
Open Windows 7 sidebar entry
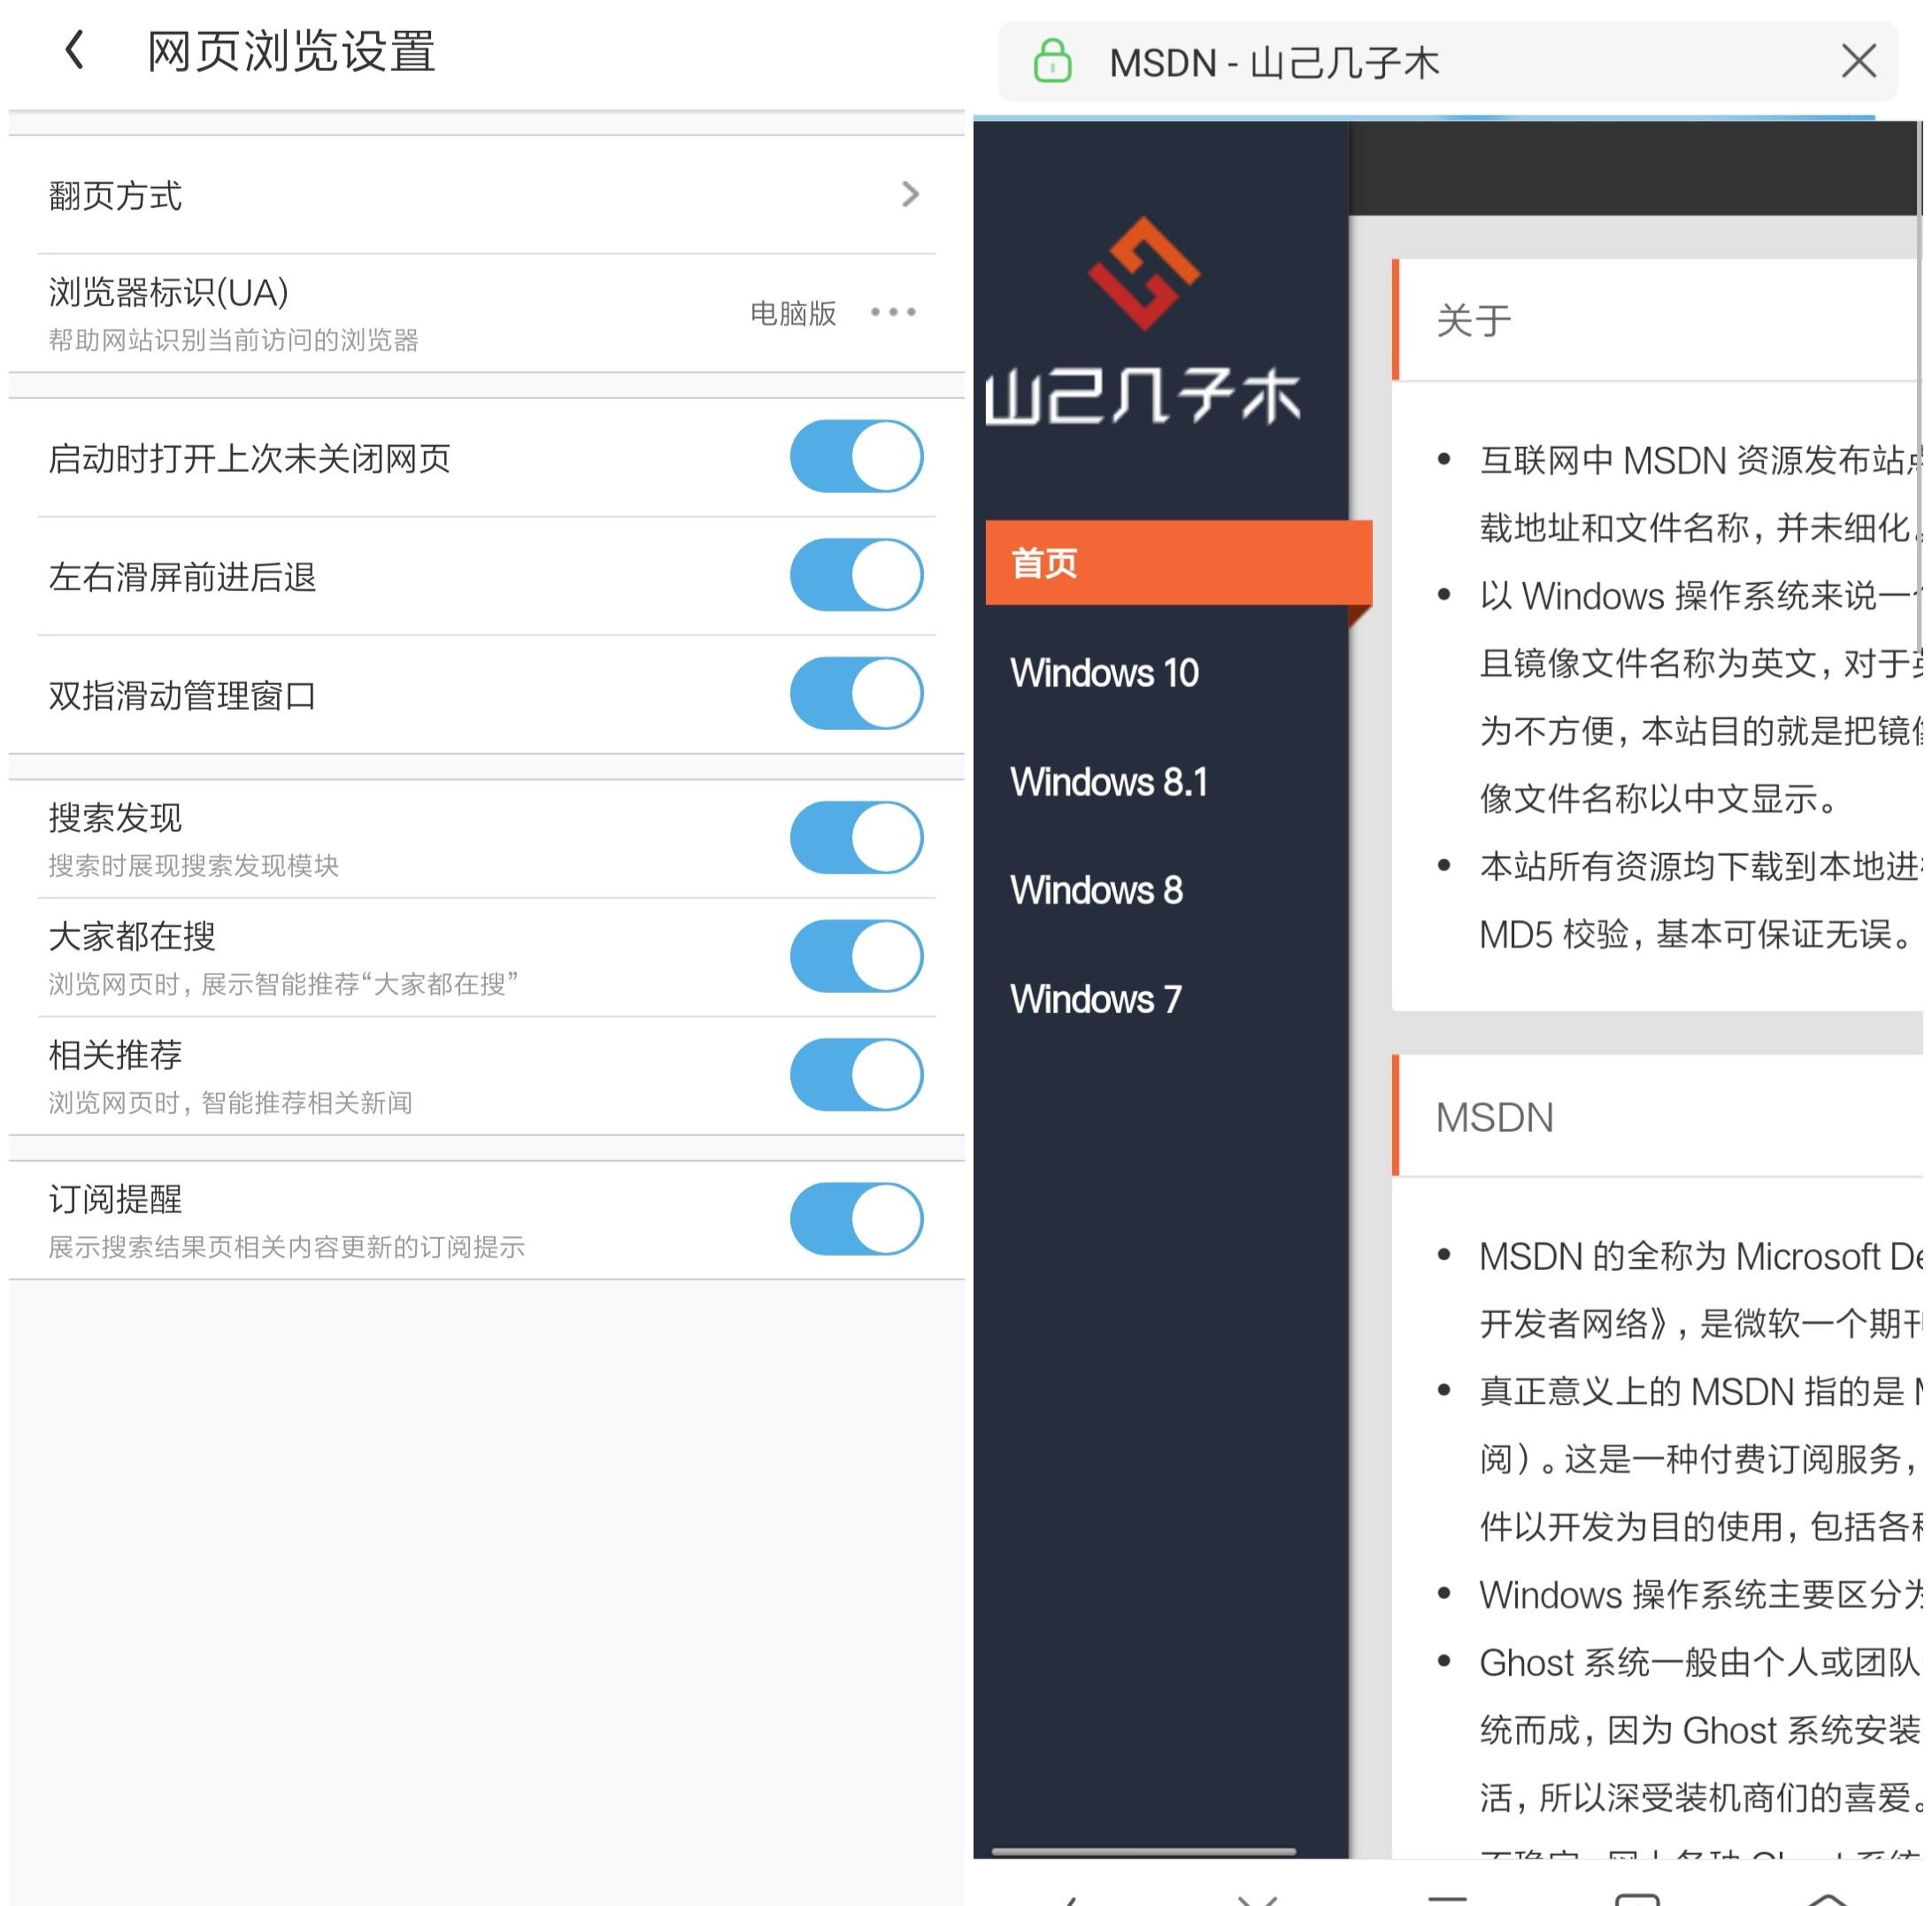coord(1096,1001)
